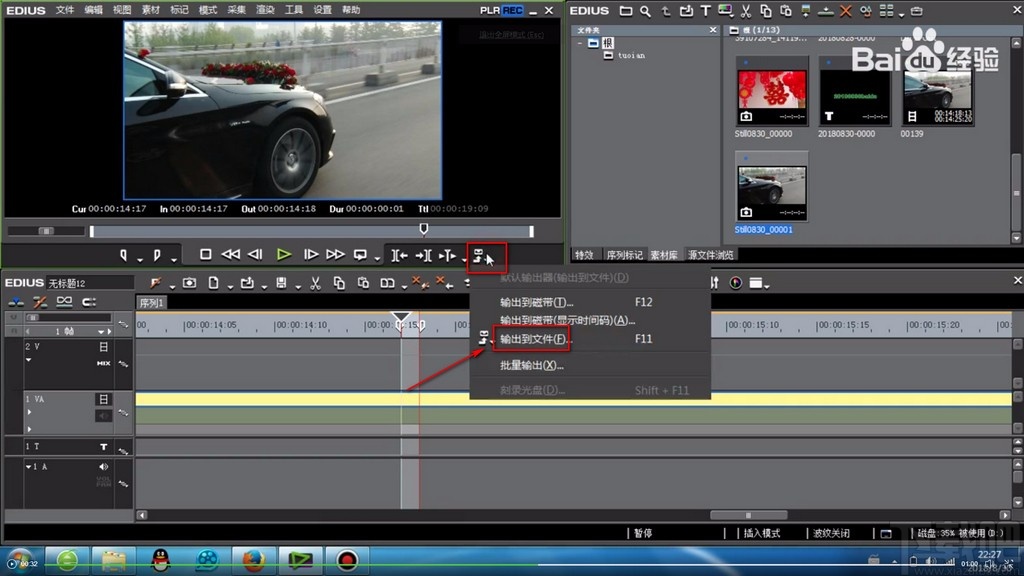This screenshot has height=576, width=1024.
Task: Stop playback in the player
Action: tap(205, 254)
